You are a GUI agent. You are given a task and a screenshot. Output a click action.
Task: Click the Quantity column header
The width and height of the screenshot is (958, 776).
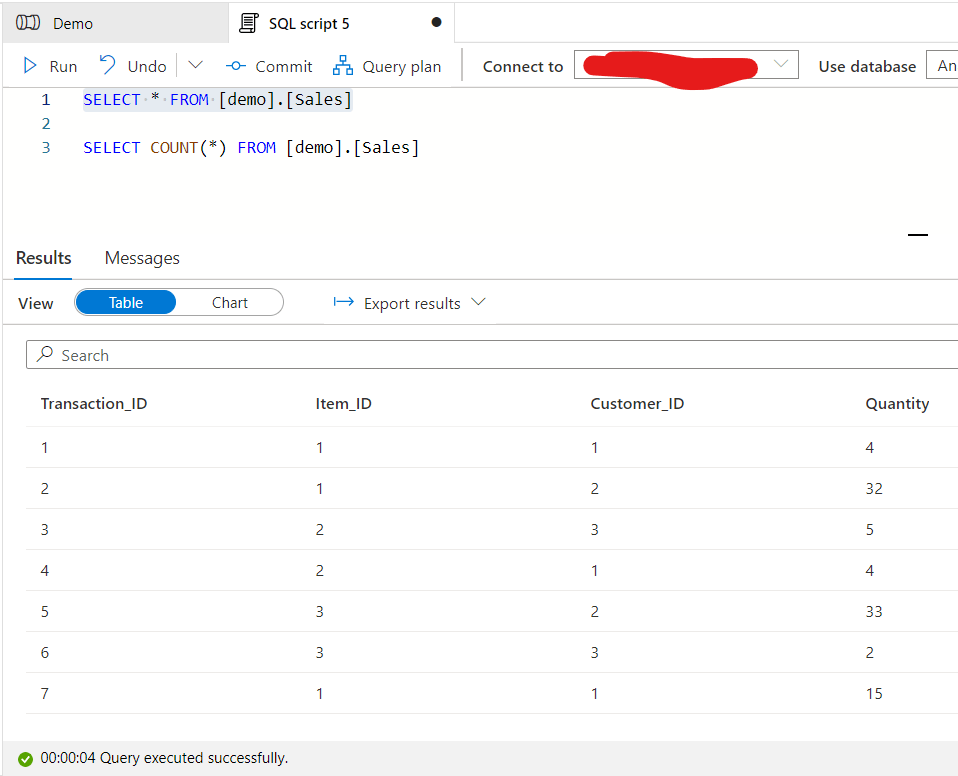click(897, 404)
